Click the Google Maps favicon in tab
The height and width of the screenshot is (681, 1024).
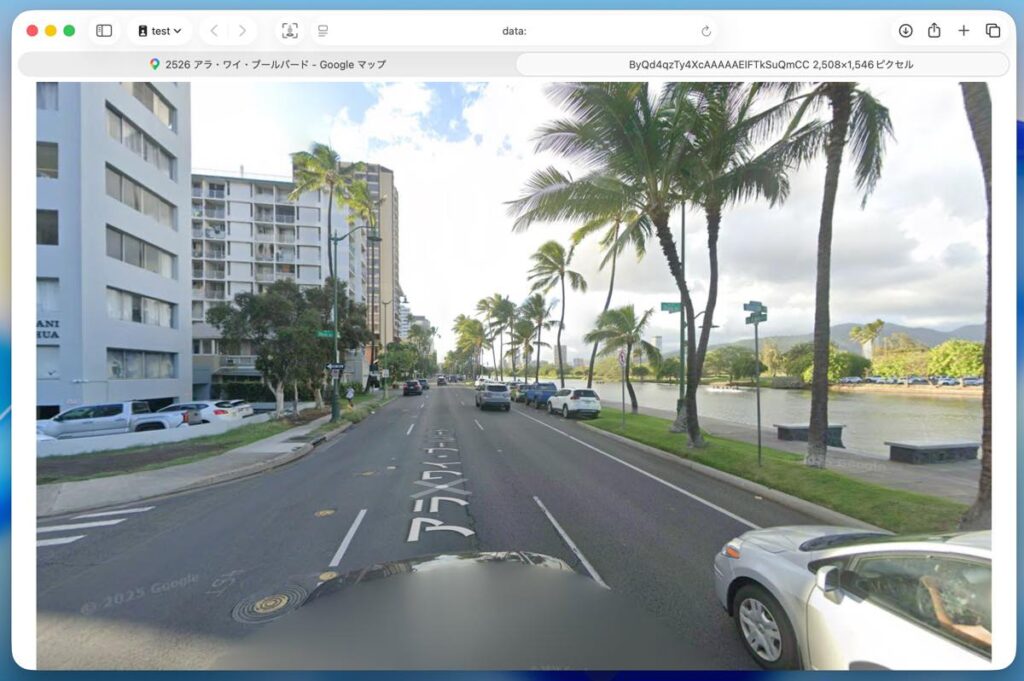(155, 64)
